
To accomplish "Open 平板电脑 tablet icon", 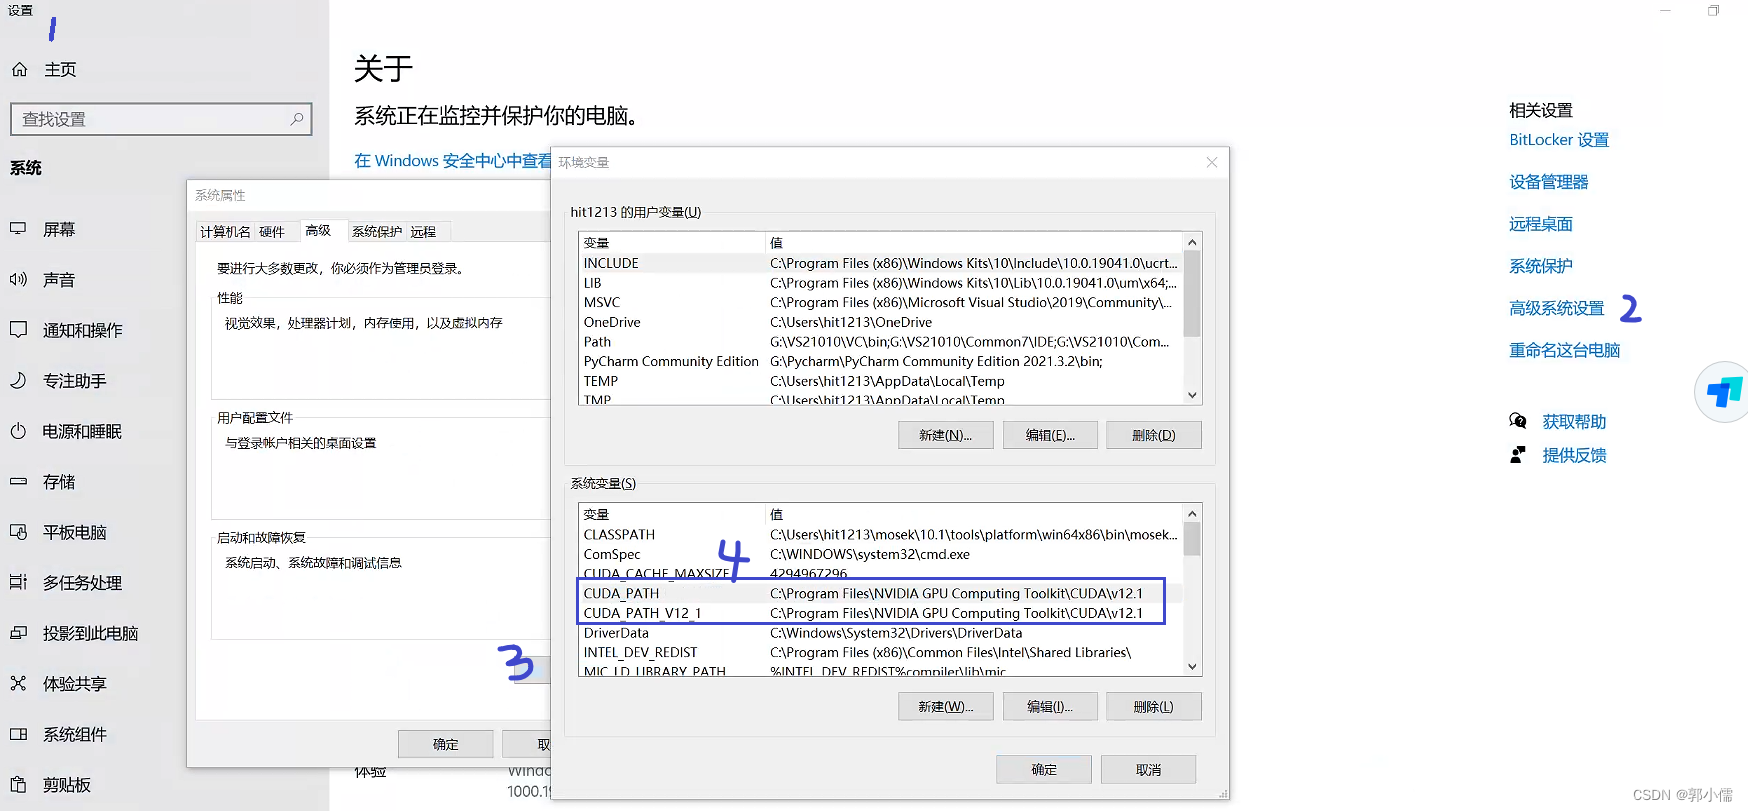I will (18, 532).
